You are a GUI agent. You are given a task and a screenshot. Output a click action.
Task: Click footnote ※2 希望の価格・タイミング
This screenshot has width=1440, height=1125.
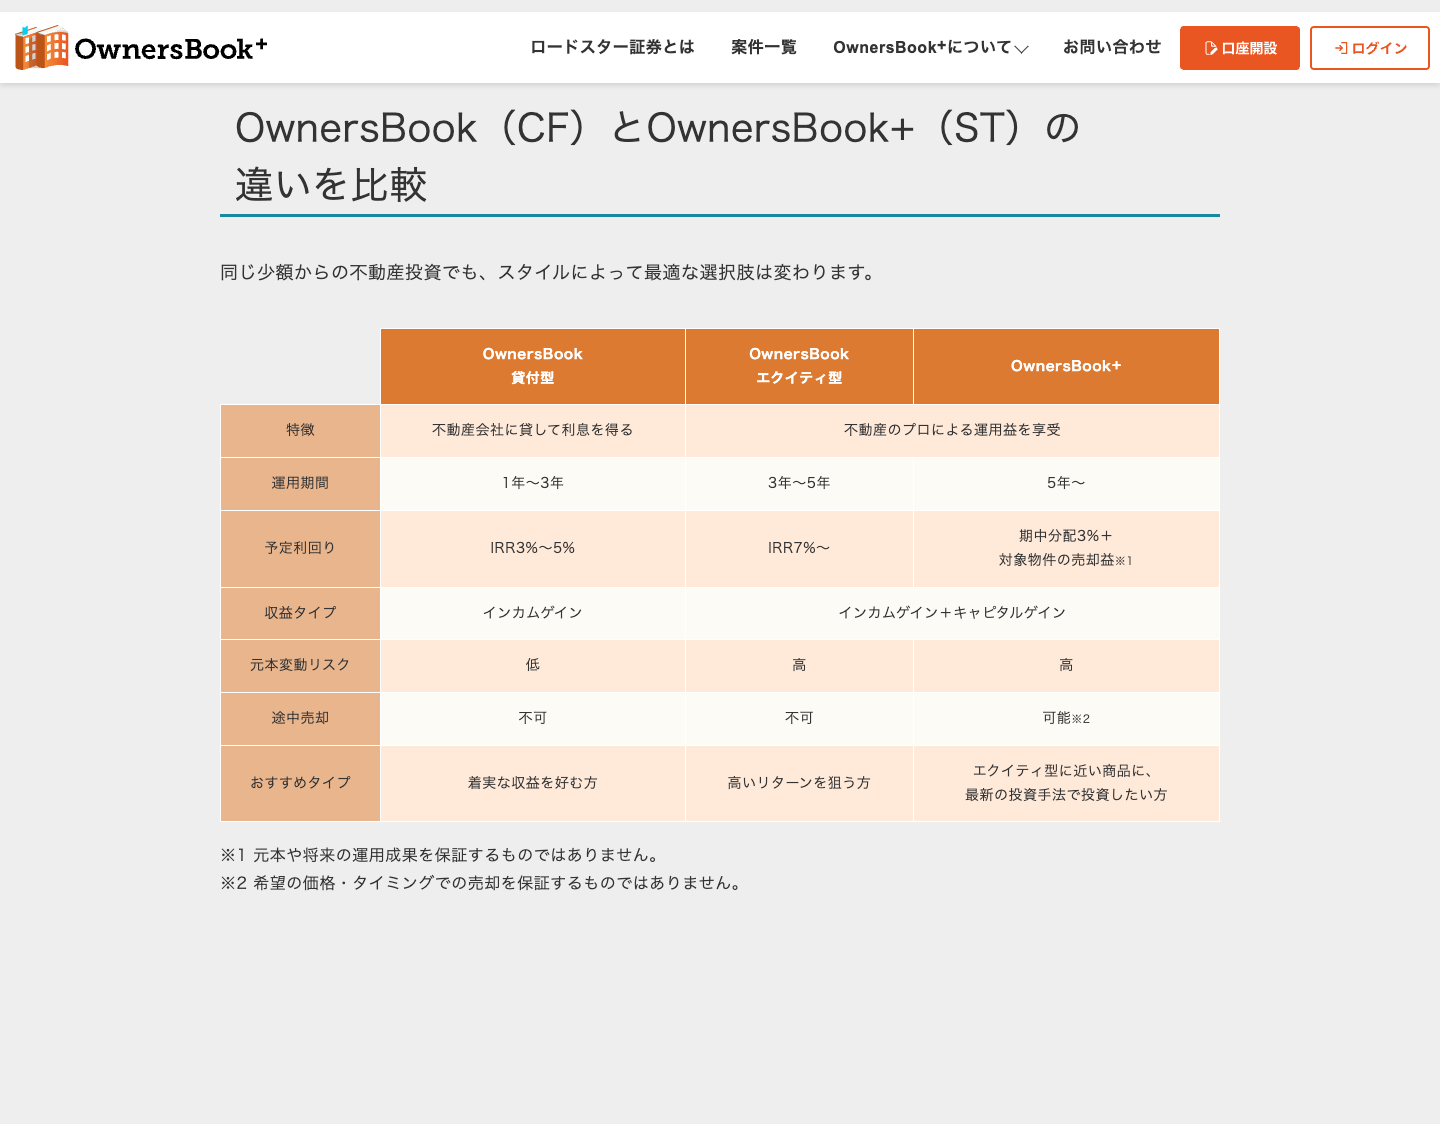484,883
